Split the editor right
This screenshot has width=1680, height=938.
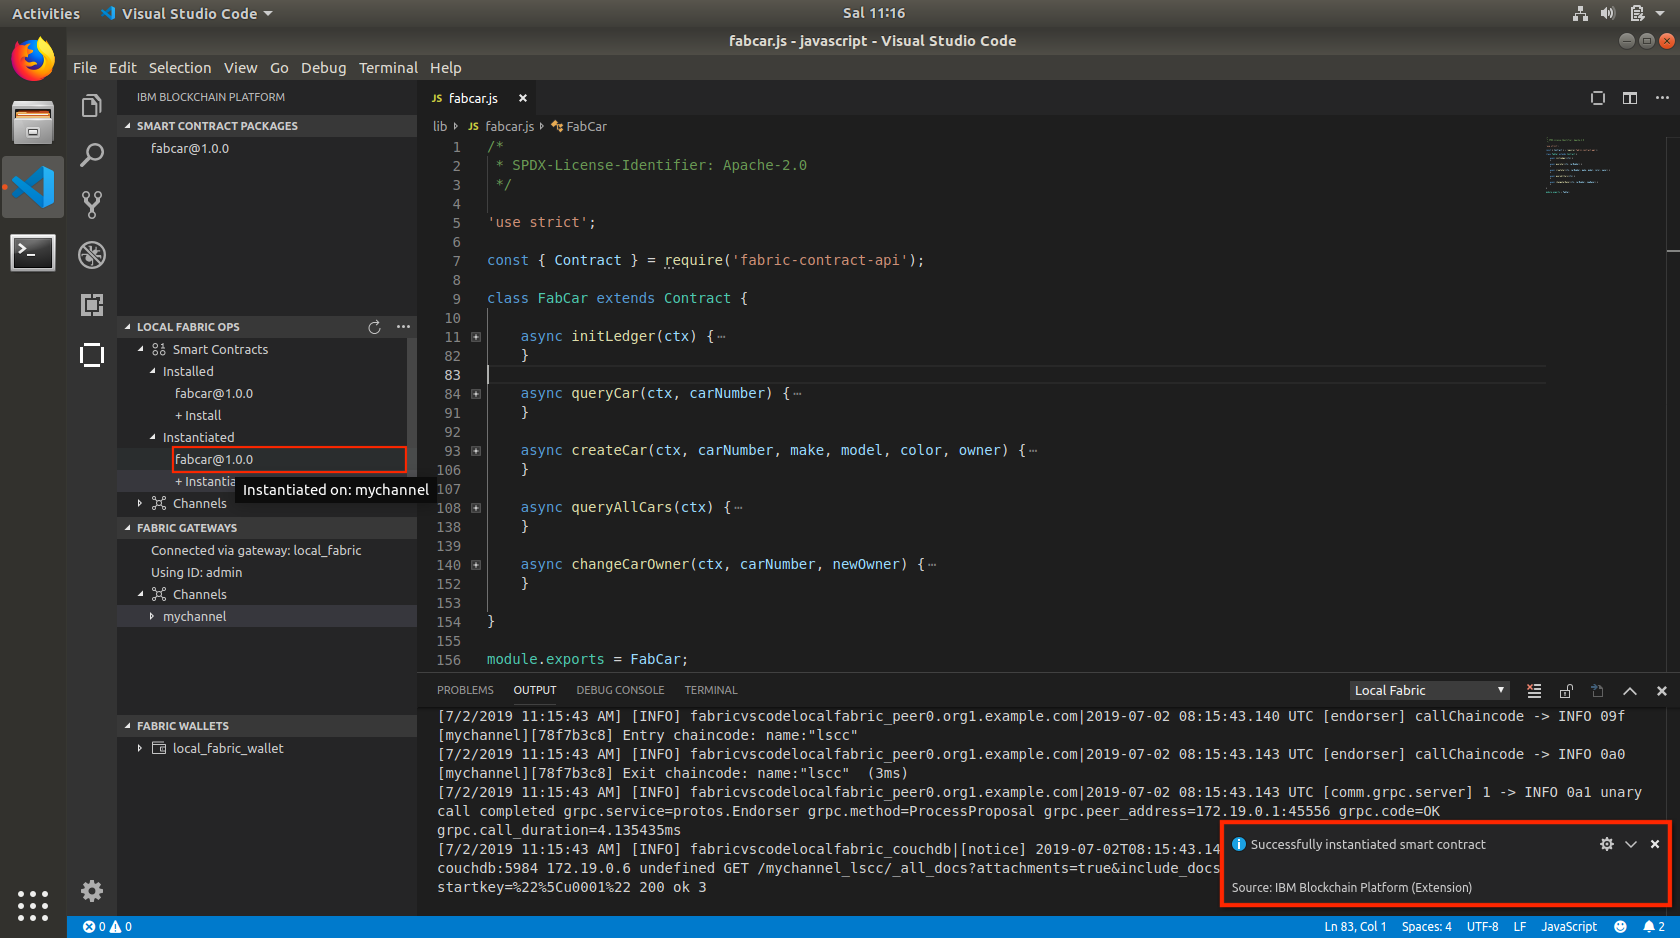(x=1630, y=98)
